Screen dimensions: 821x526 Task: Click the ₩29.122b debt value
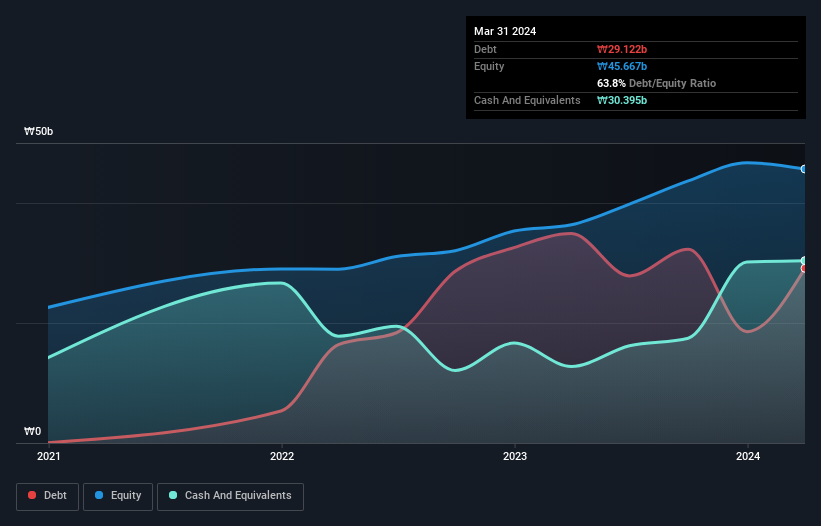622,49
